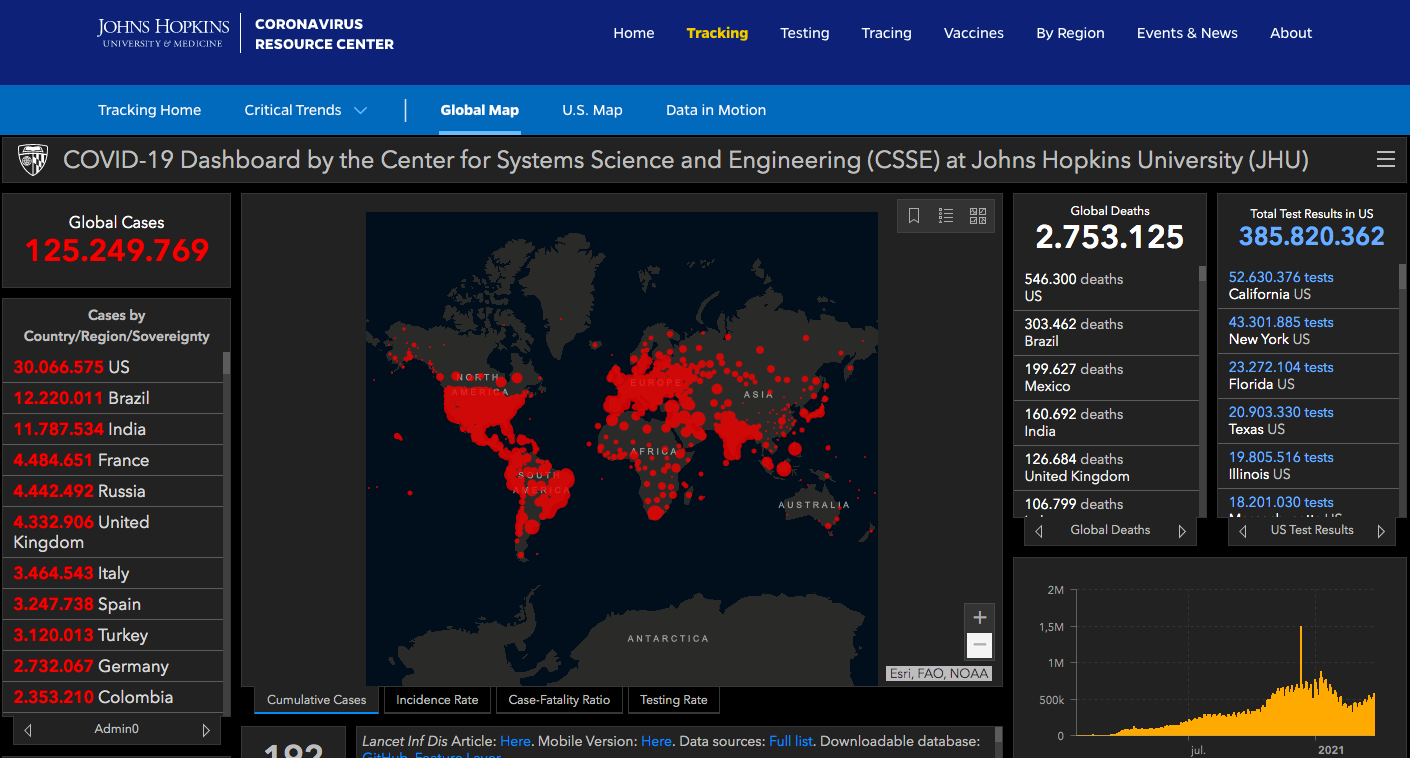Advance the US Test Results panel forward
This screenshot has width=1410, height=758.
1381,531
